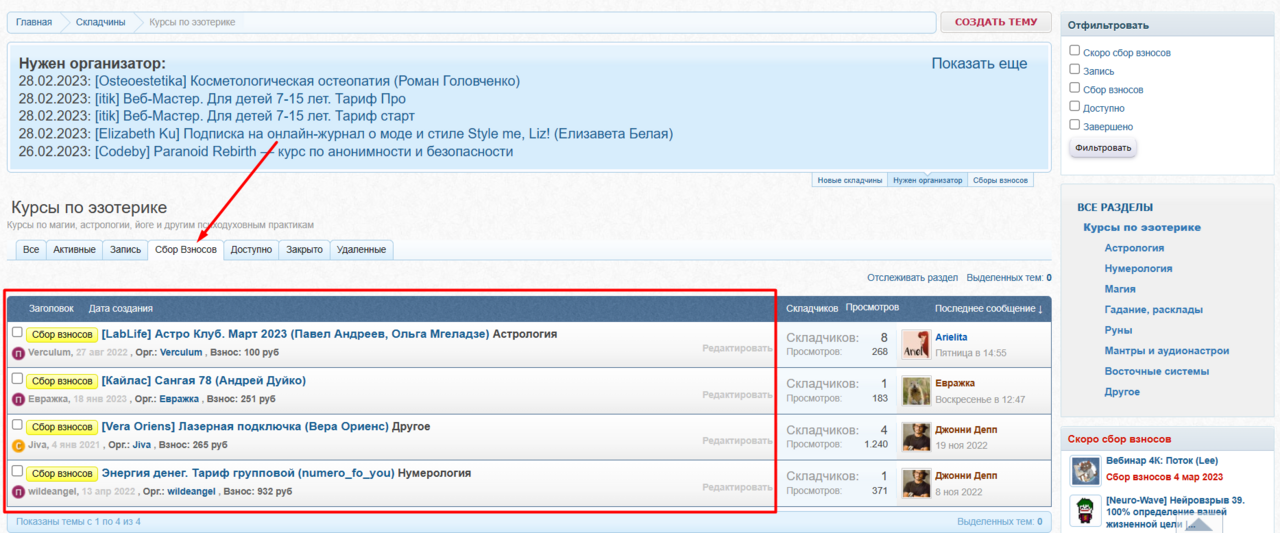The width and height of the screenshot is (1280, 533).
Task: Expand the list with Показать еще
Action: click(x=978, y=63)
